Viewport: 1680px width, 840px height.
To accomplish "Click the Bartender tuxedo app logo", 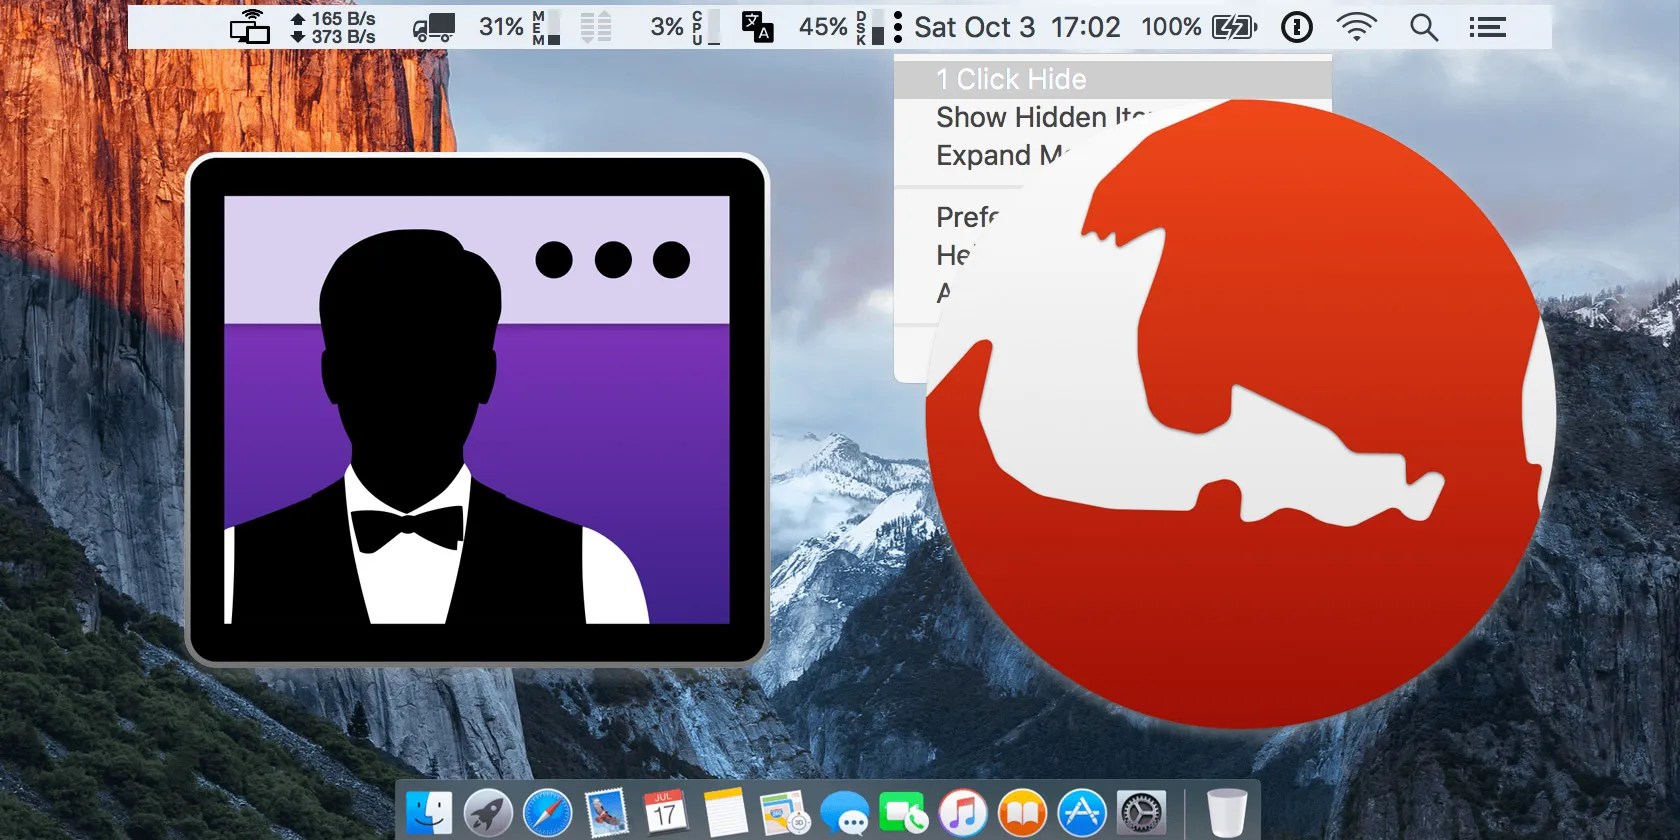I will point(477,410).
